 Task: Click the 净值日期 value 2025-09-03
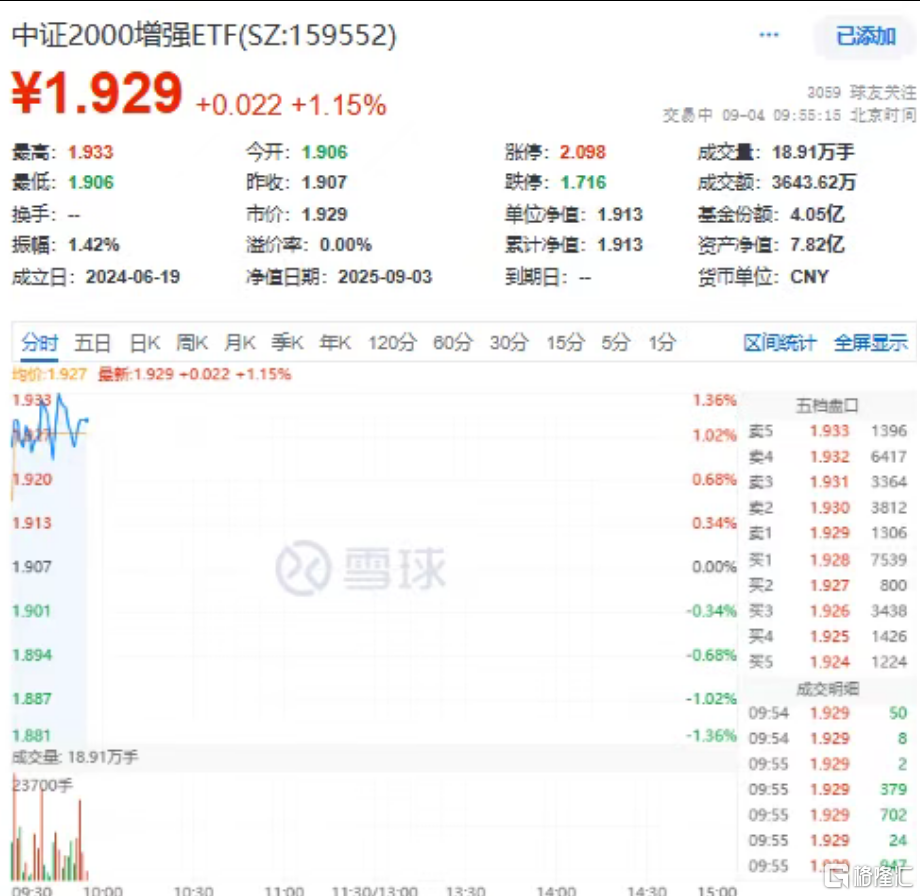[x=385, y=276]
